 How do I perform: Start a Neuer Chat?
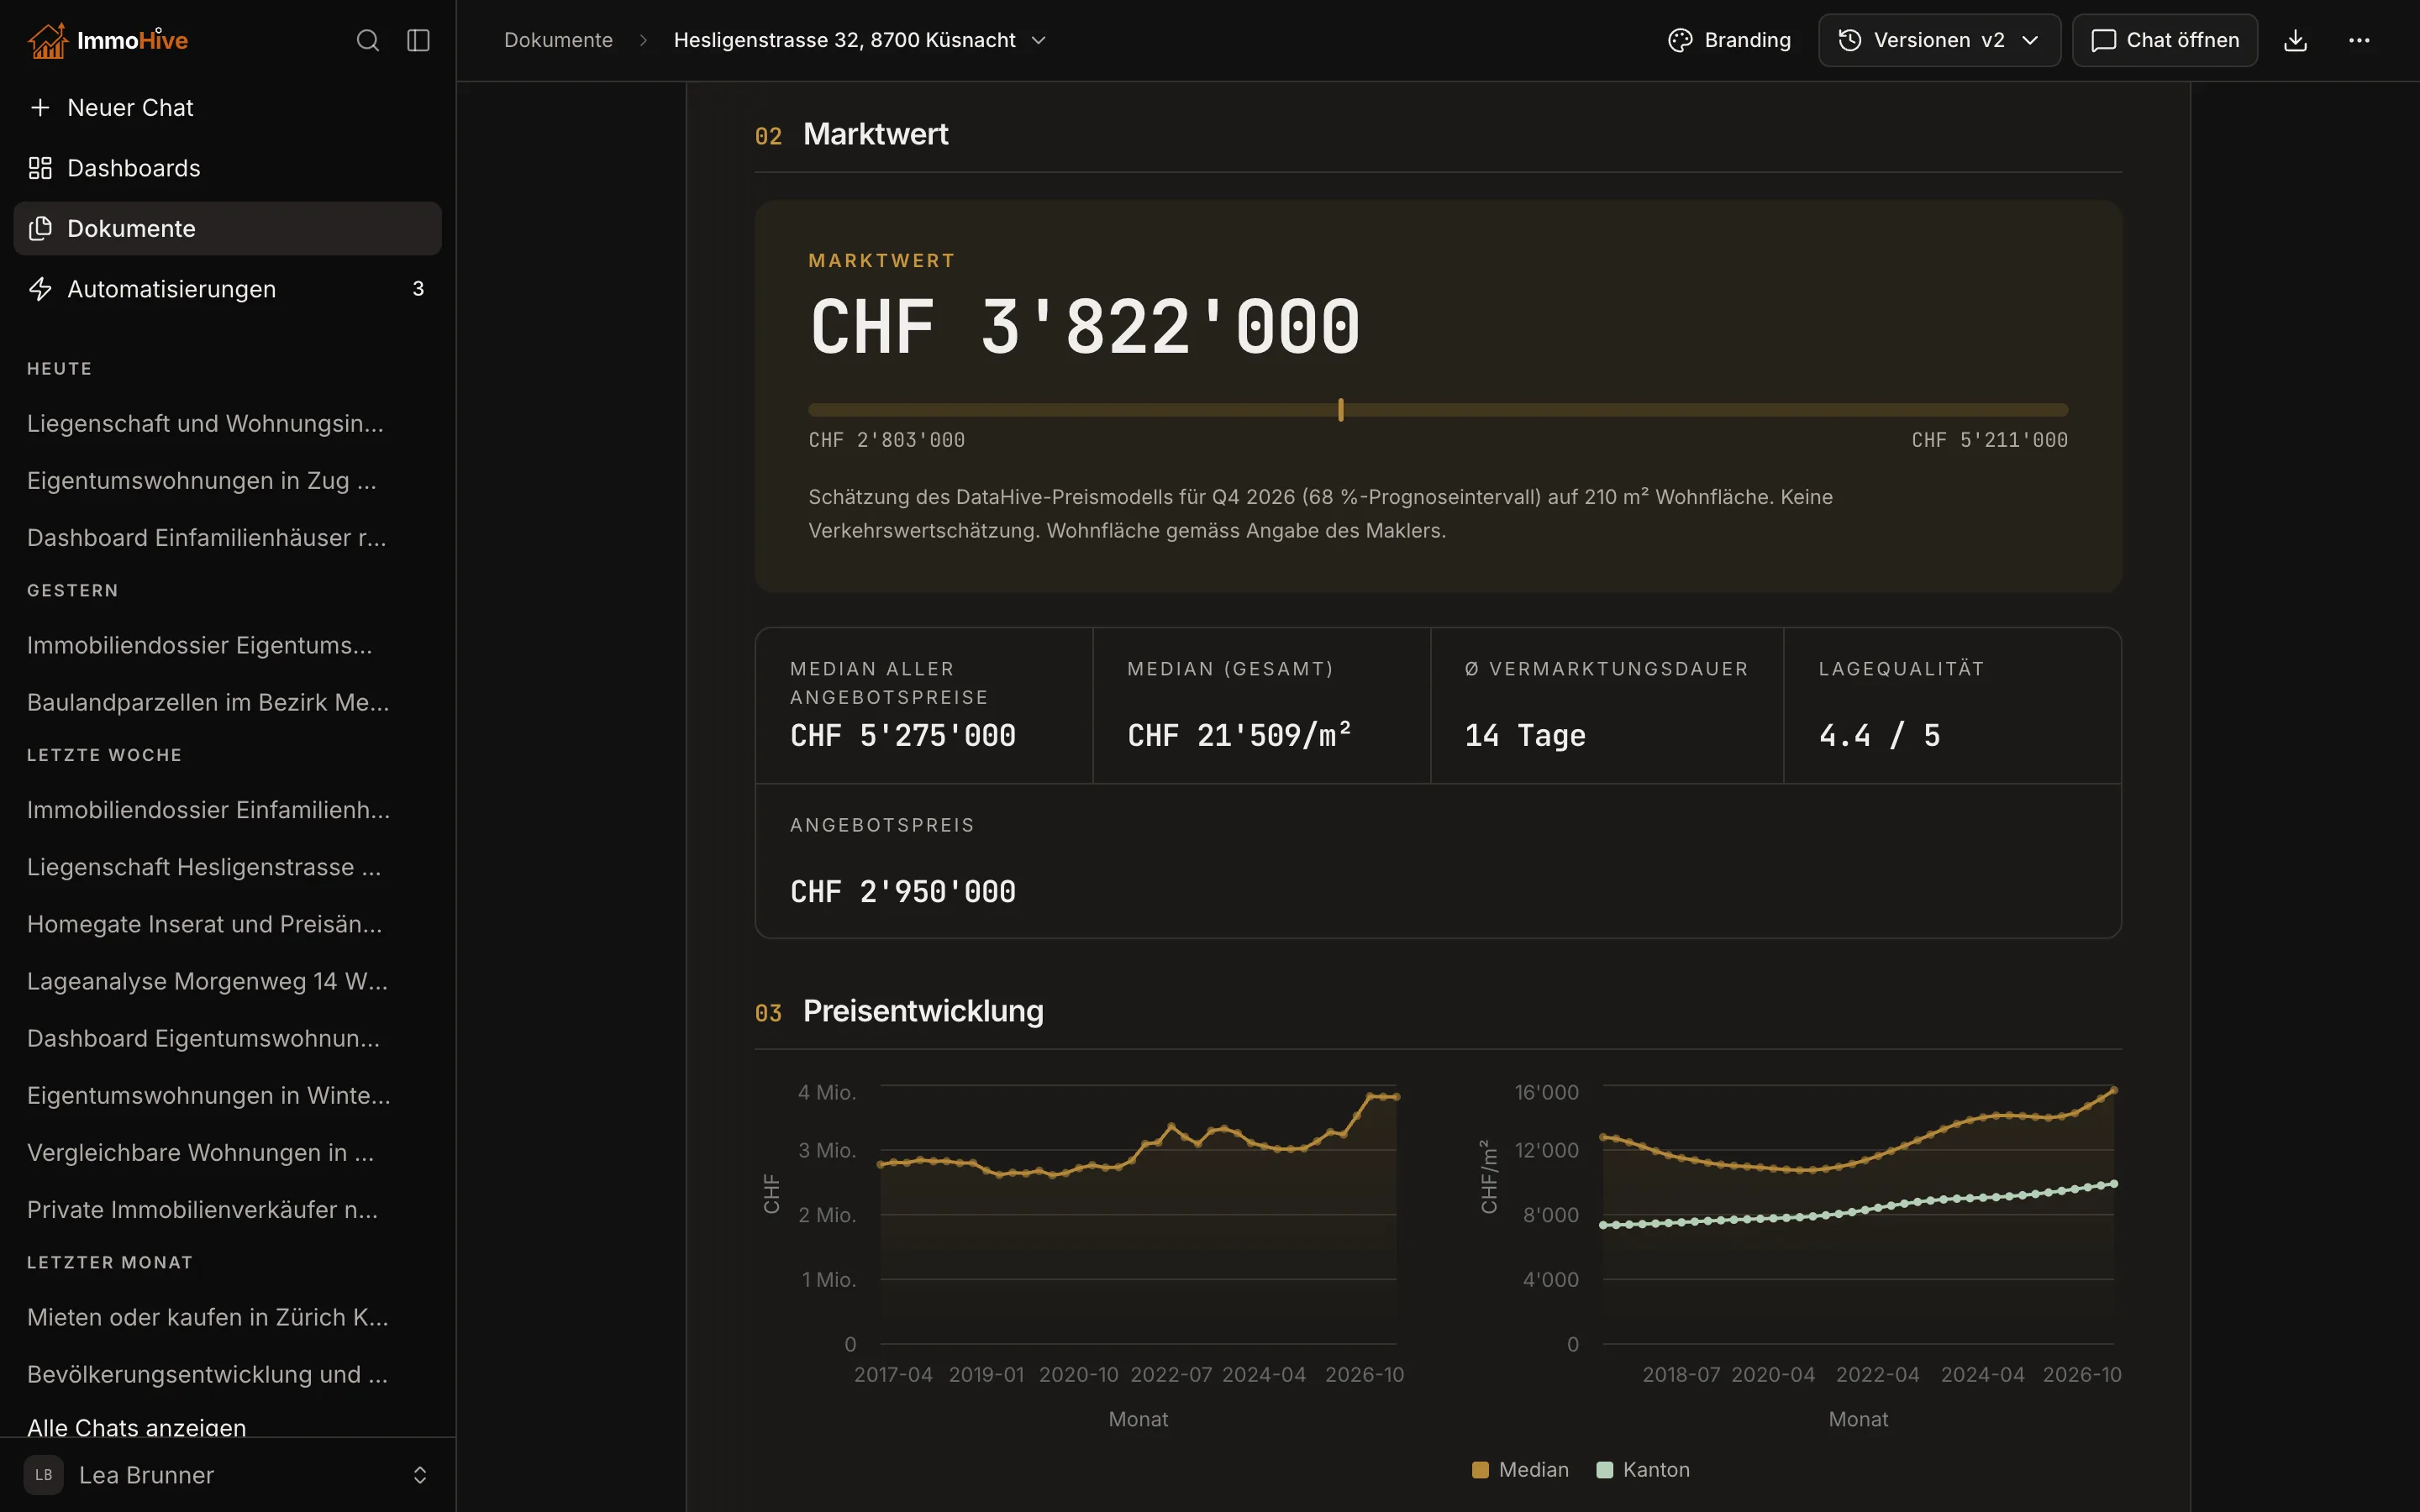(228, 107)
